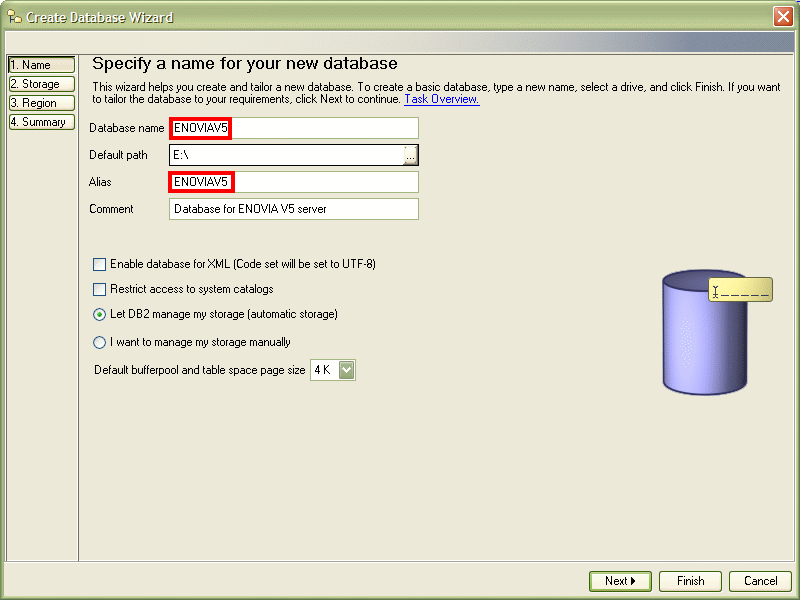
Task: Click the Database name field
Action: 294,128
